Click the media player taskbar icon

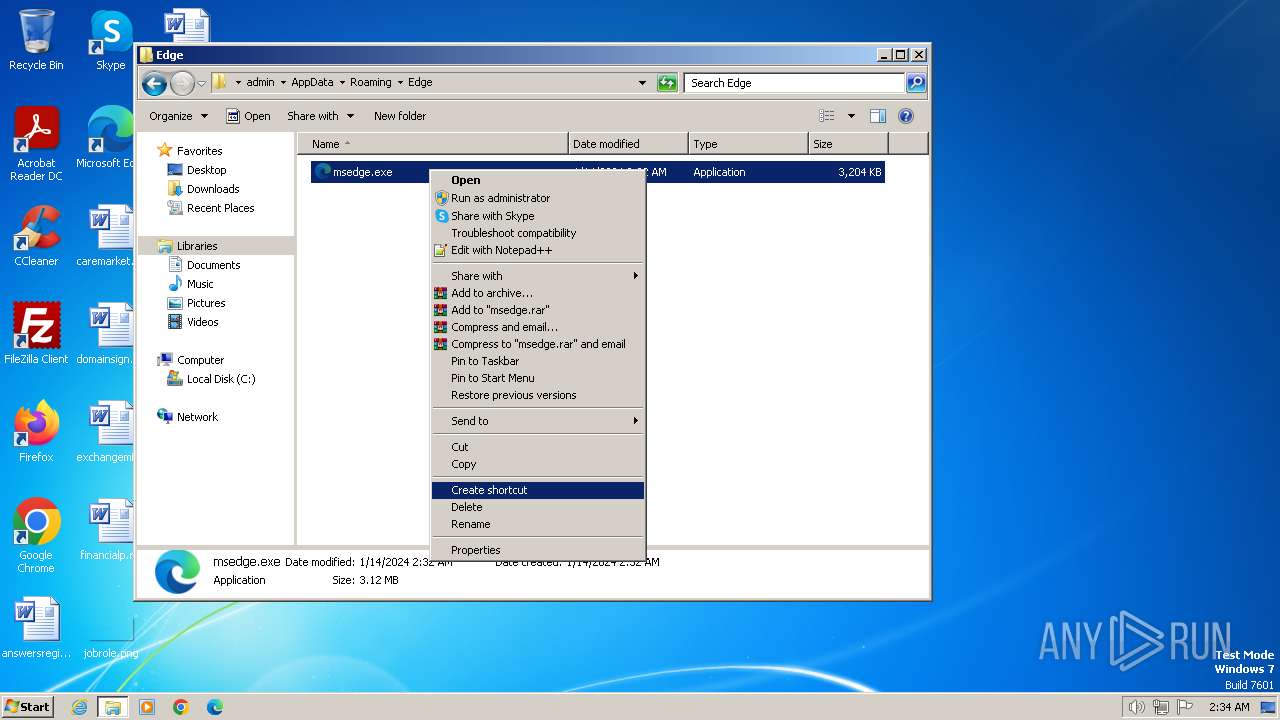pos(147,707)
